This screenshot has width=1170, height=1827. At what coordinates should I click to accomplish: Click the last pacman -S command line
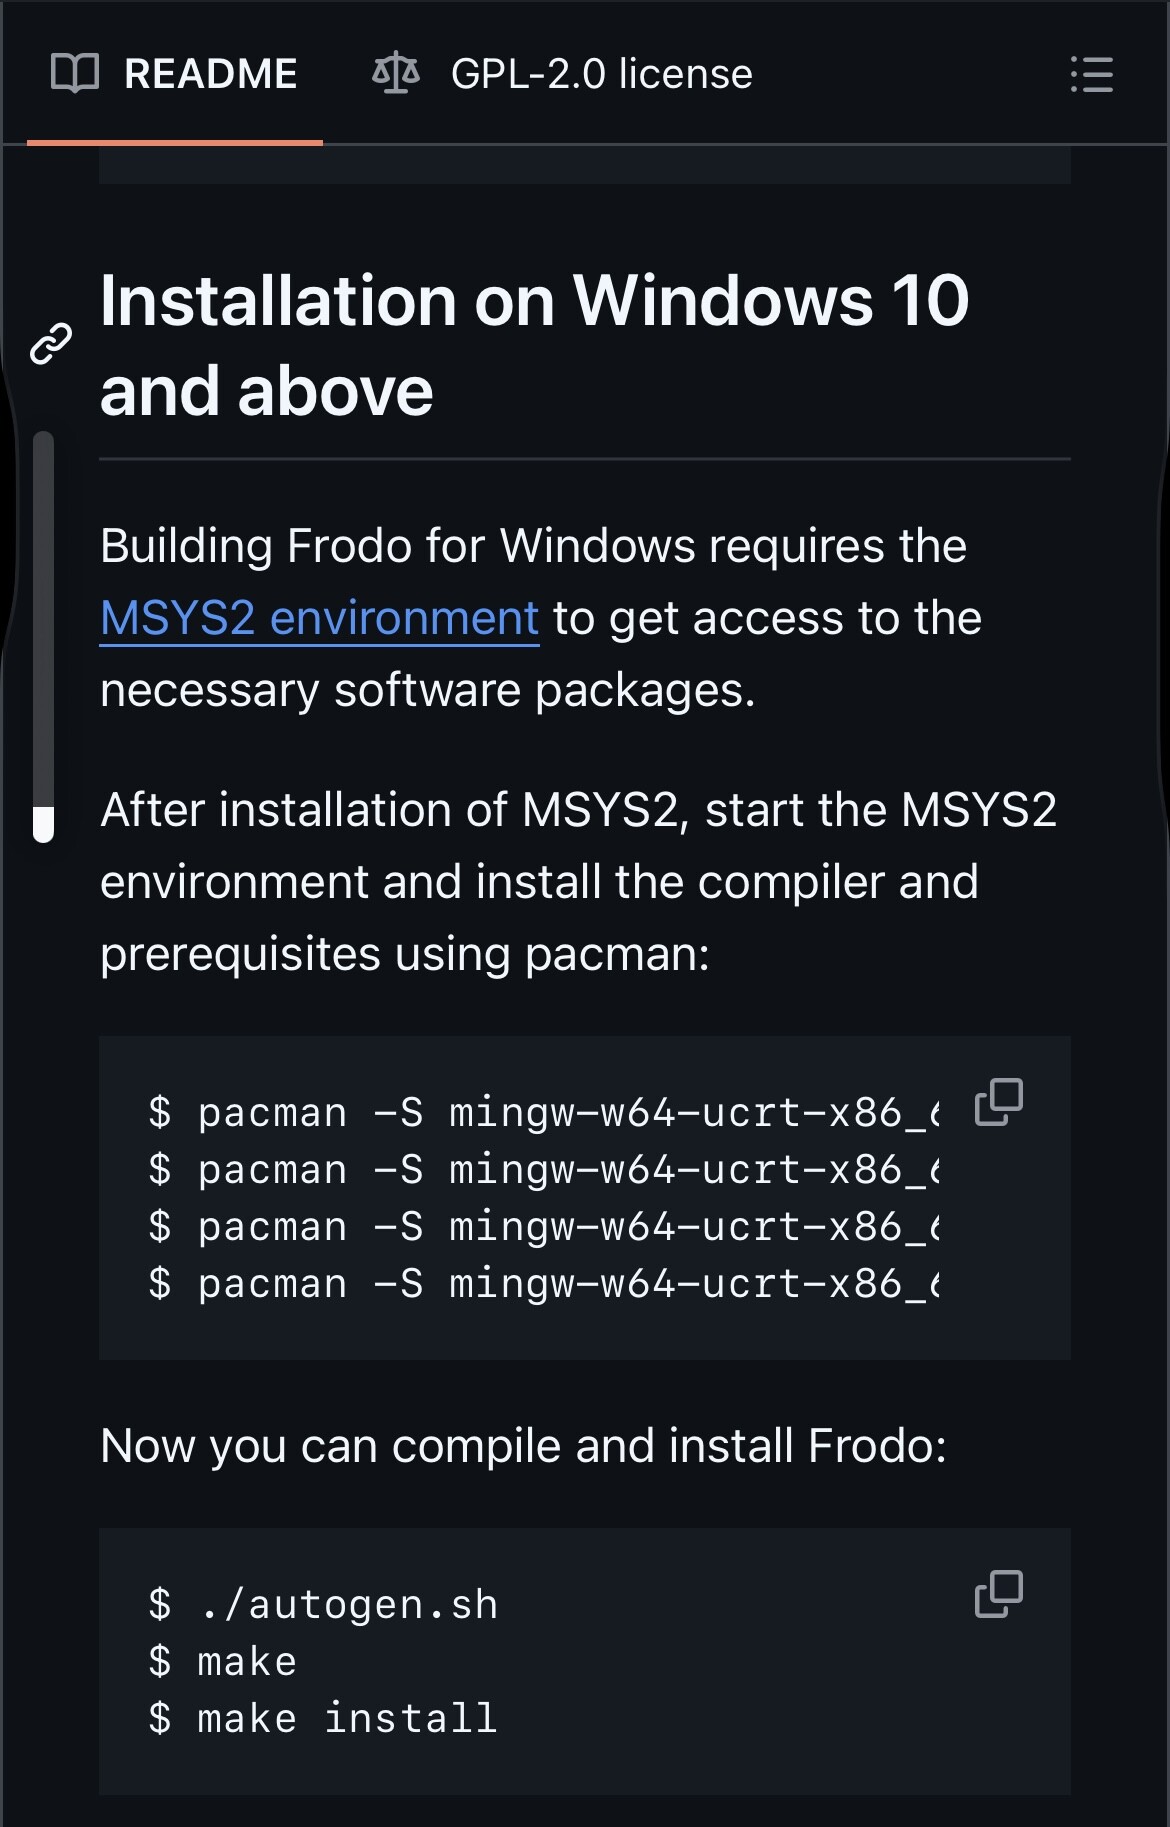[543, 1284]
